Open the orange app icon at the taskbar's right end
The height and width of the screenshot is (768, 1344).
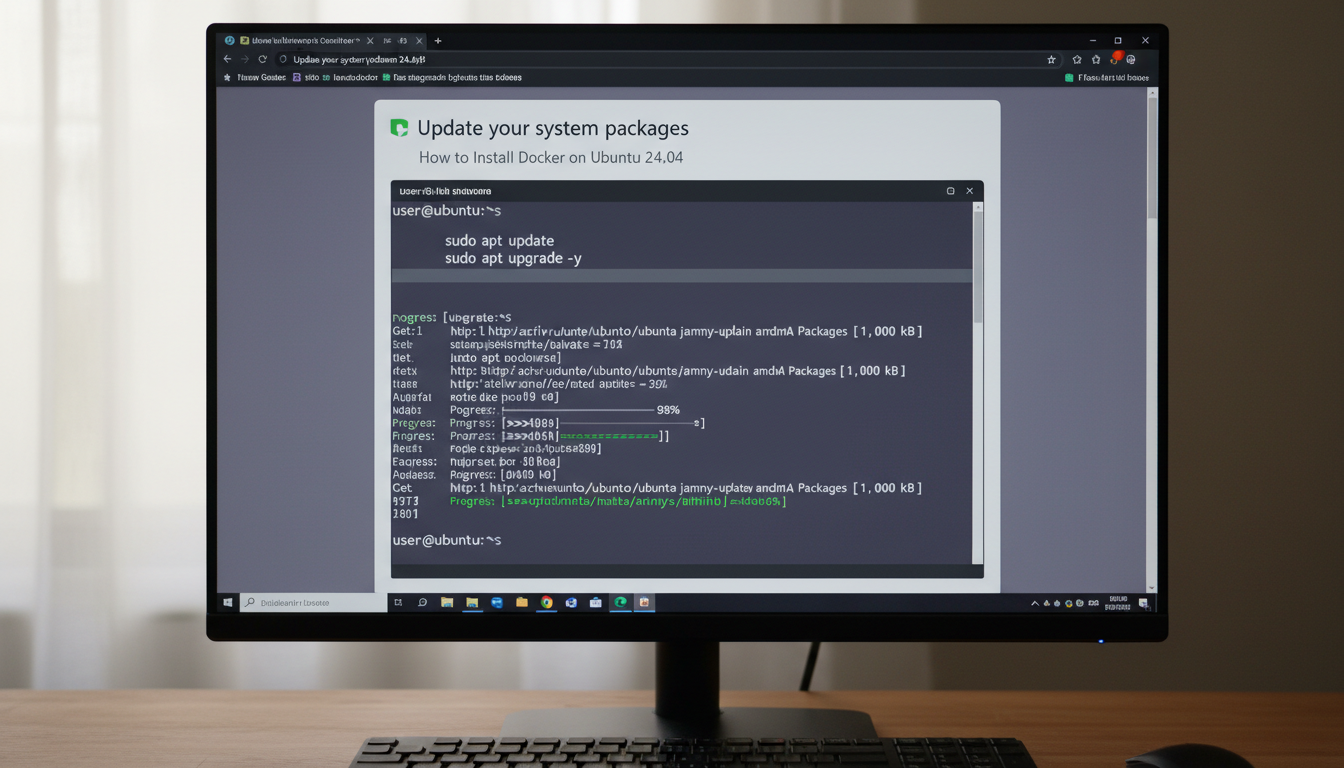coord(645,602)
